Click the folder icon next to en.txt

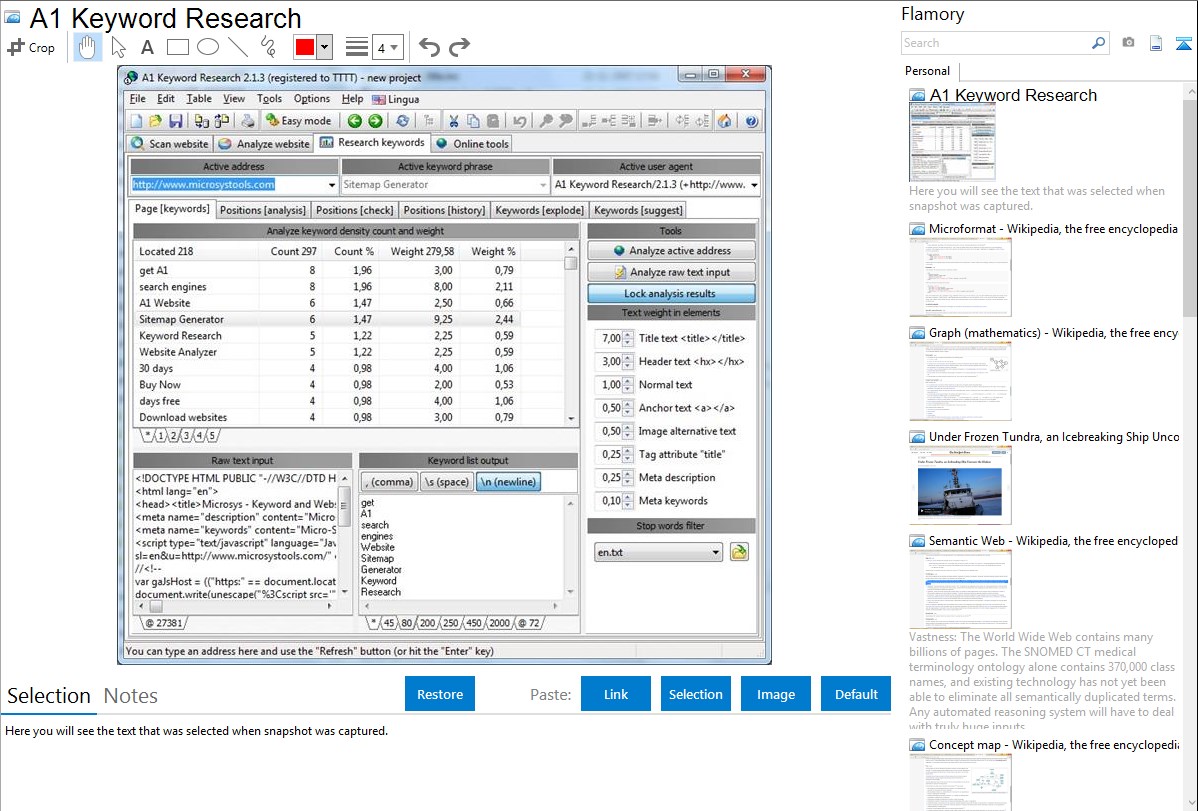click(739, 552)
